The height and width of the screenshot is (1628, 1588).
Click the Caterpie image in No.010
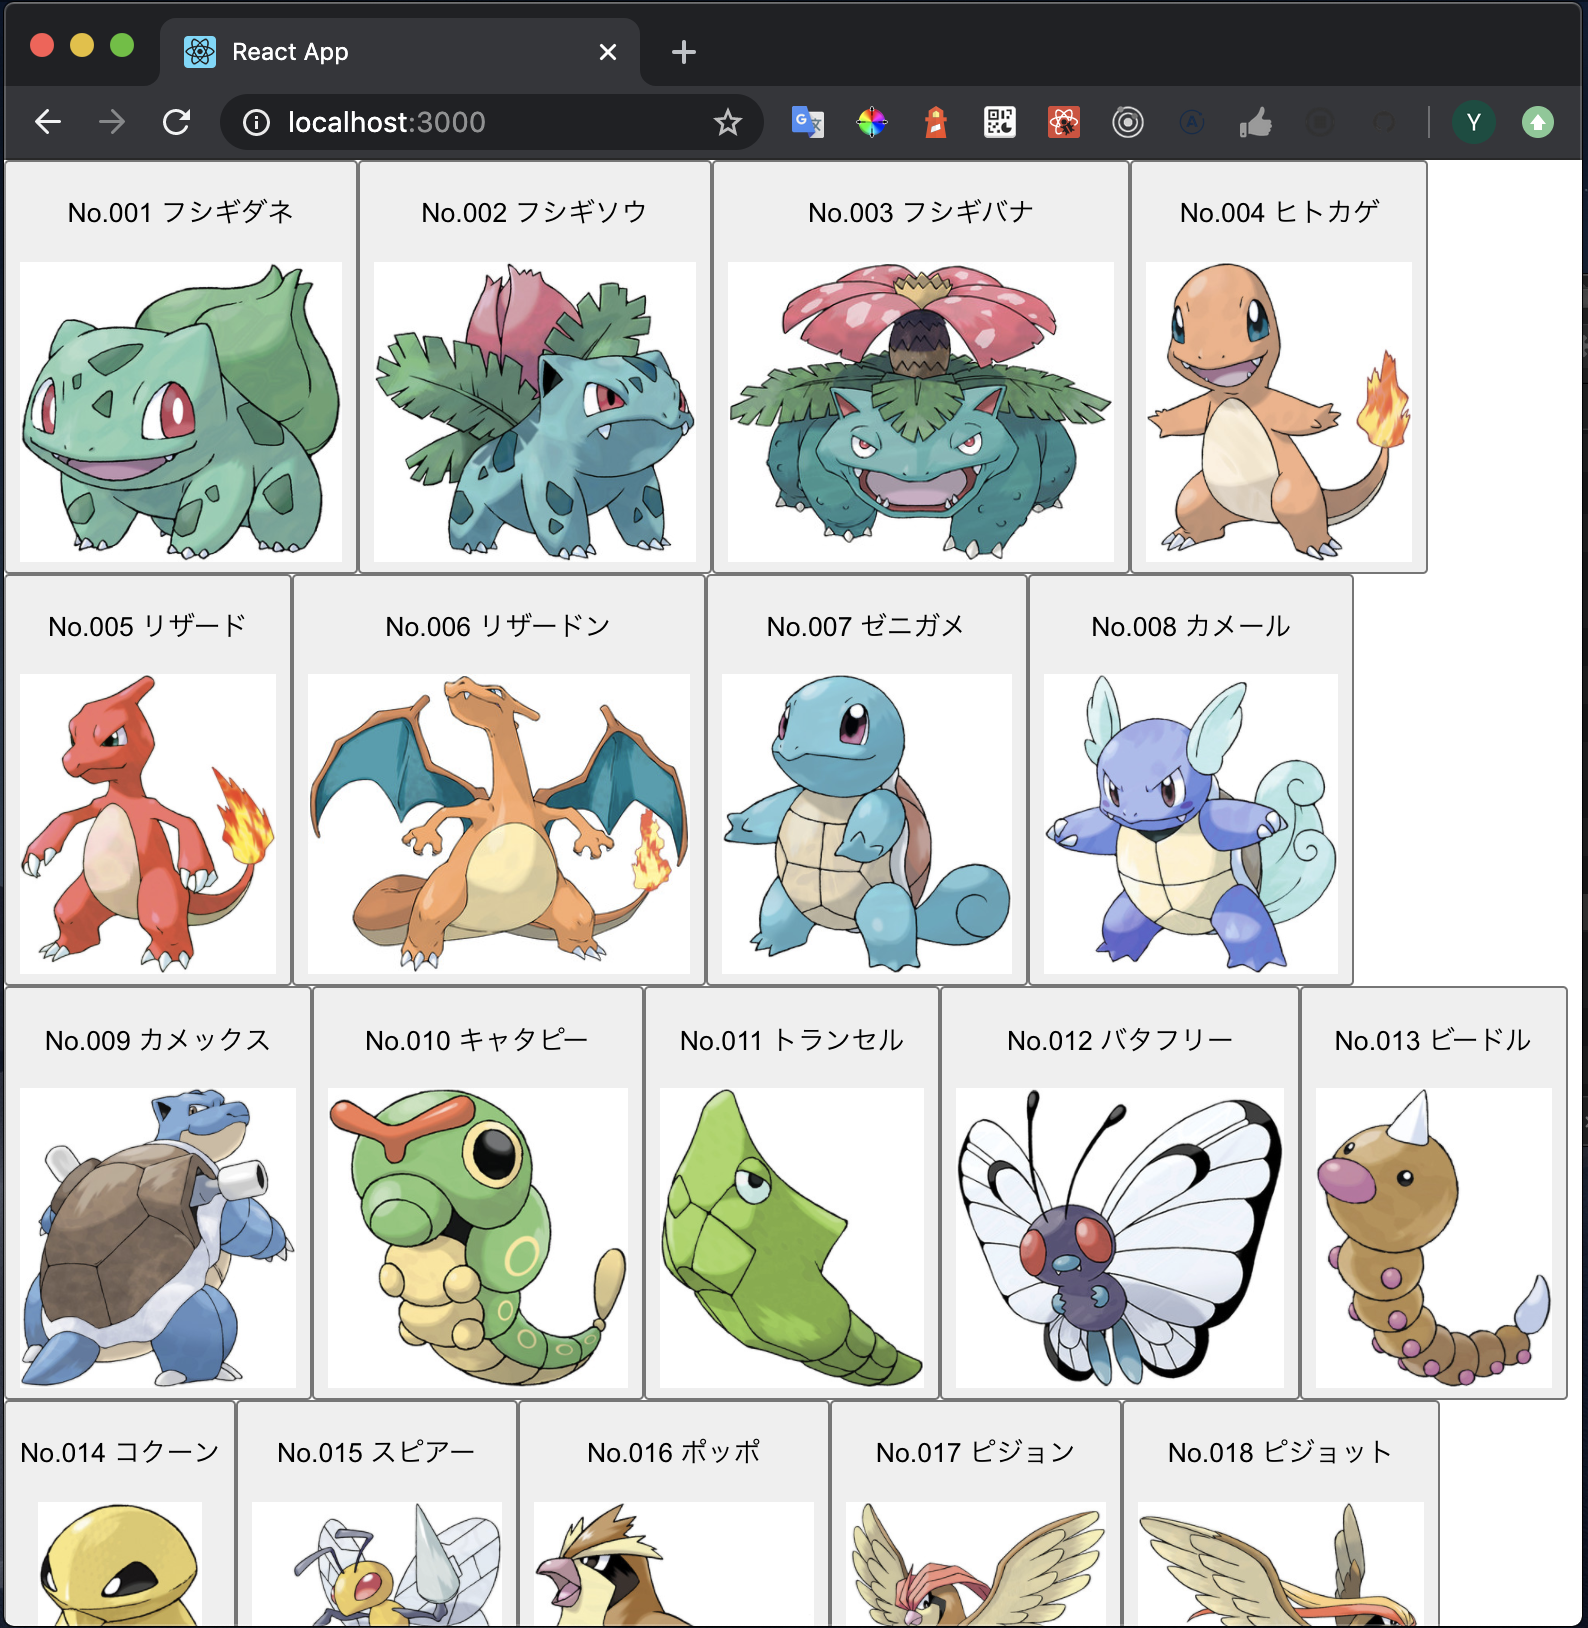(x=478, y=1238)
